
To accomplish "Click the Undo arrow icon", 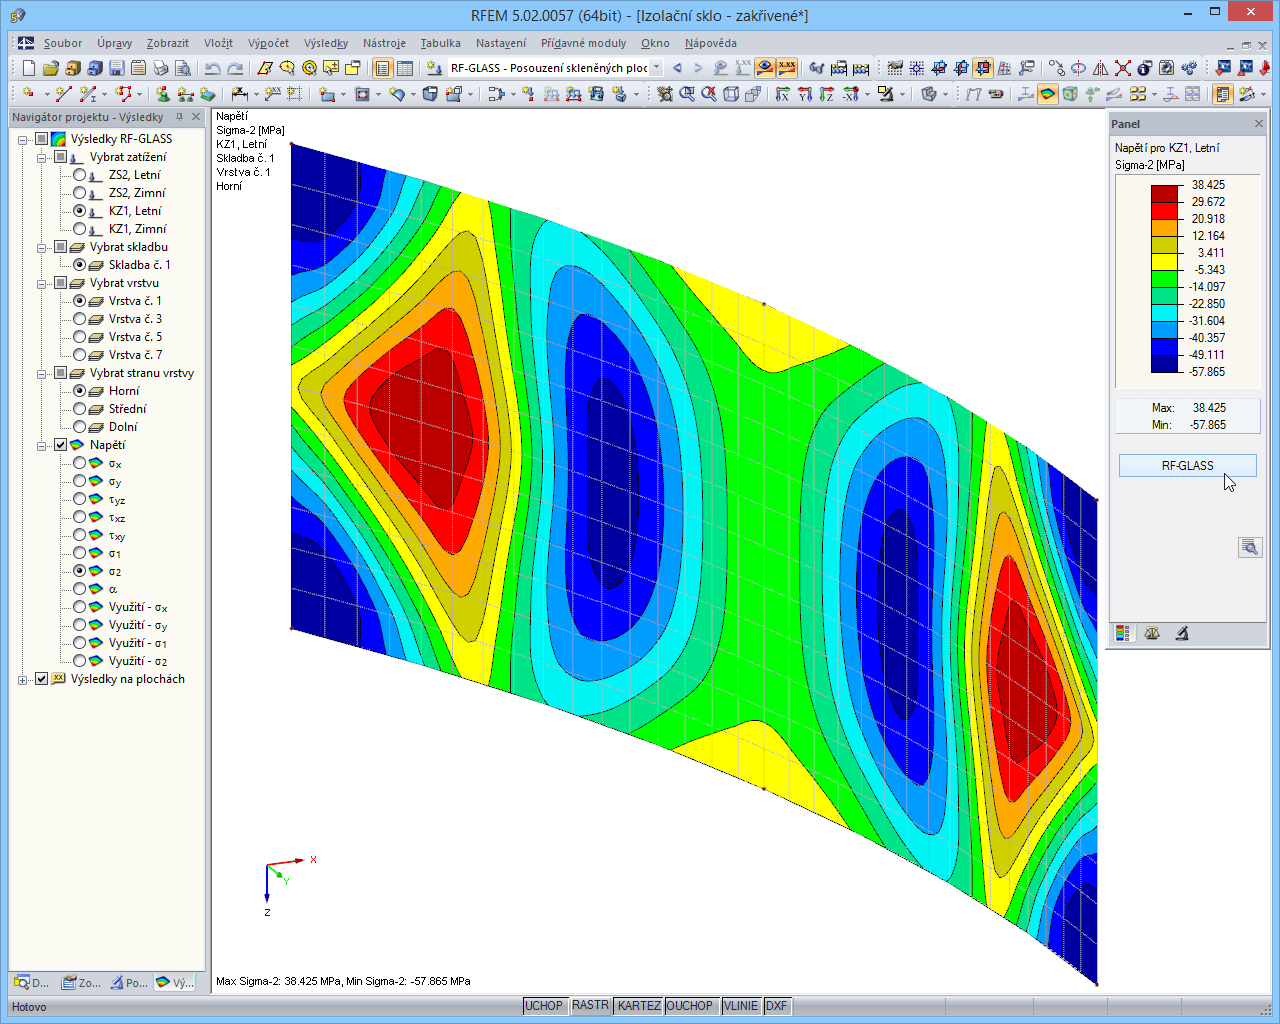I will 212,68.
